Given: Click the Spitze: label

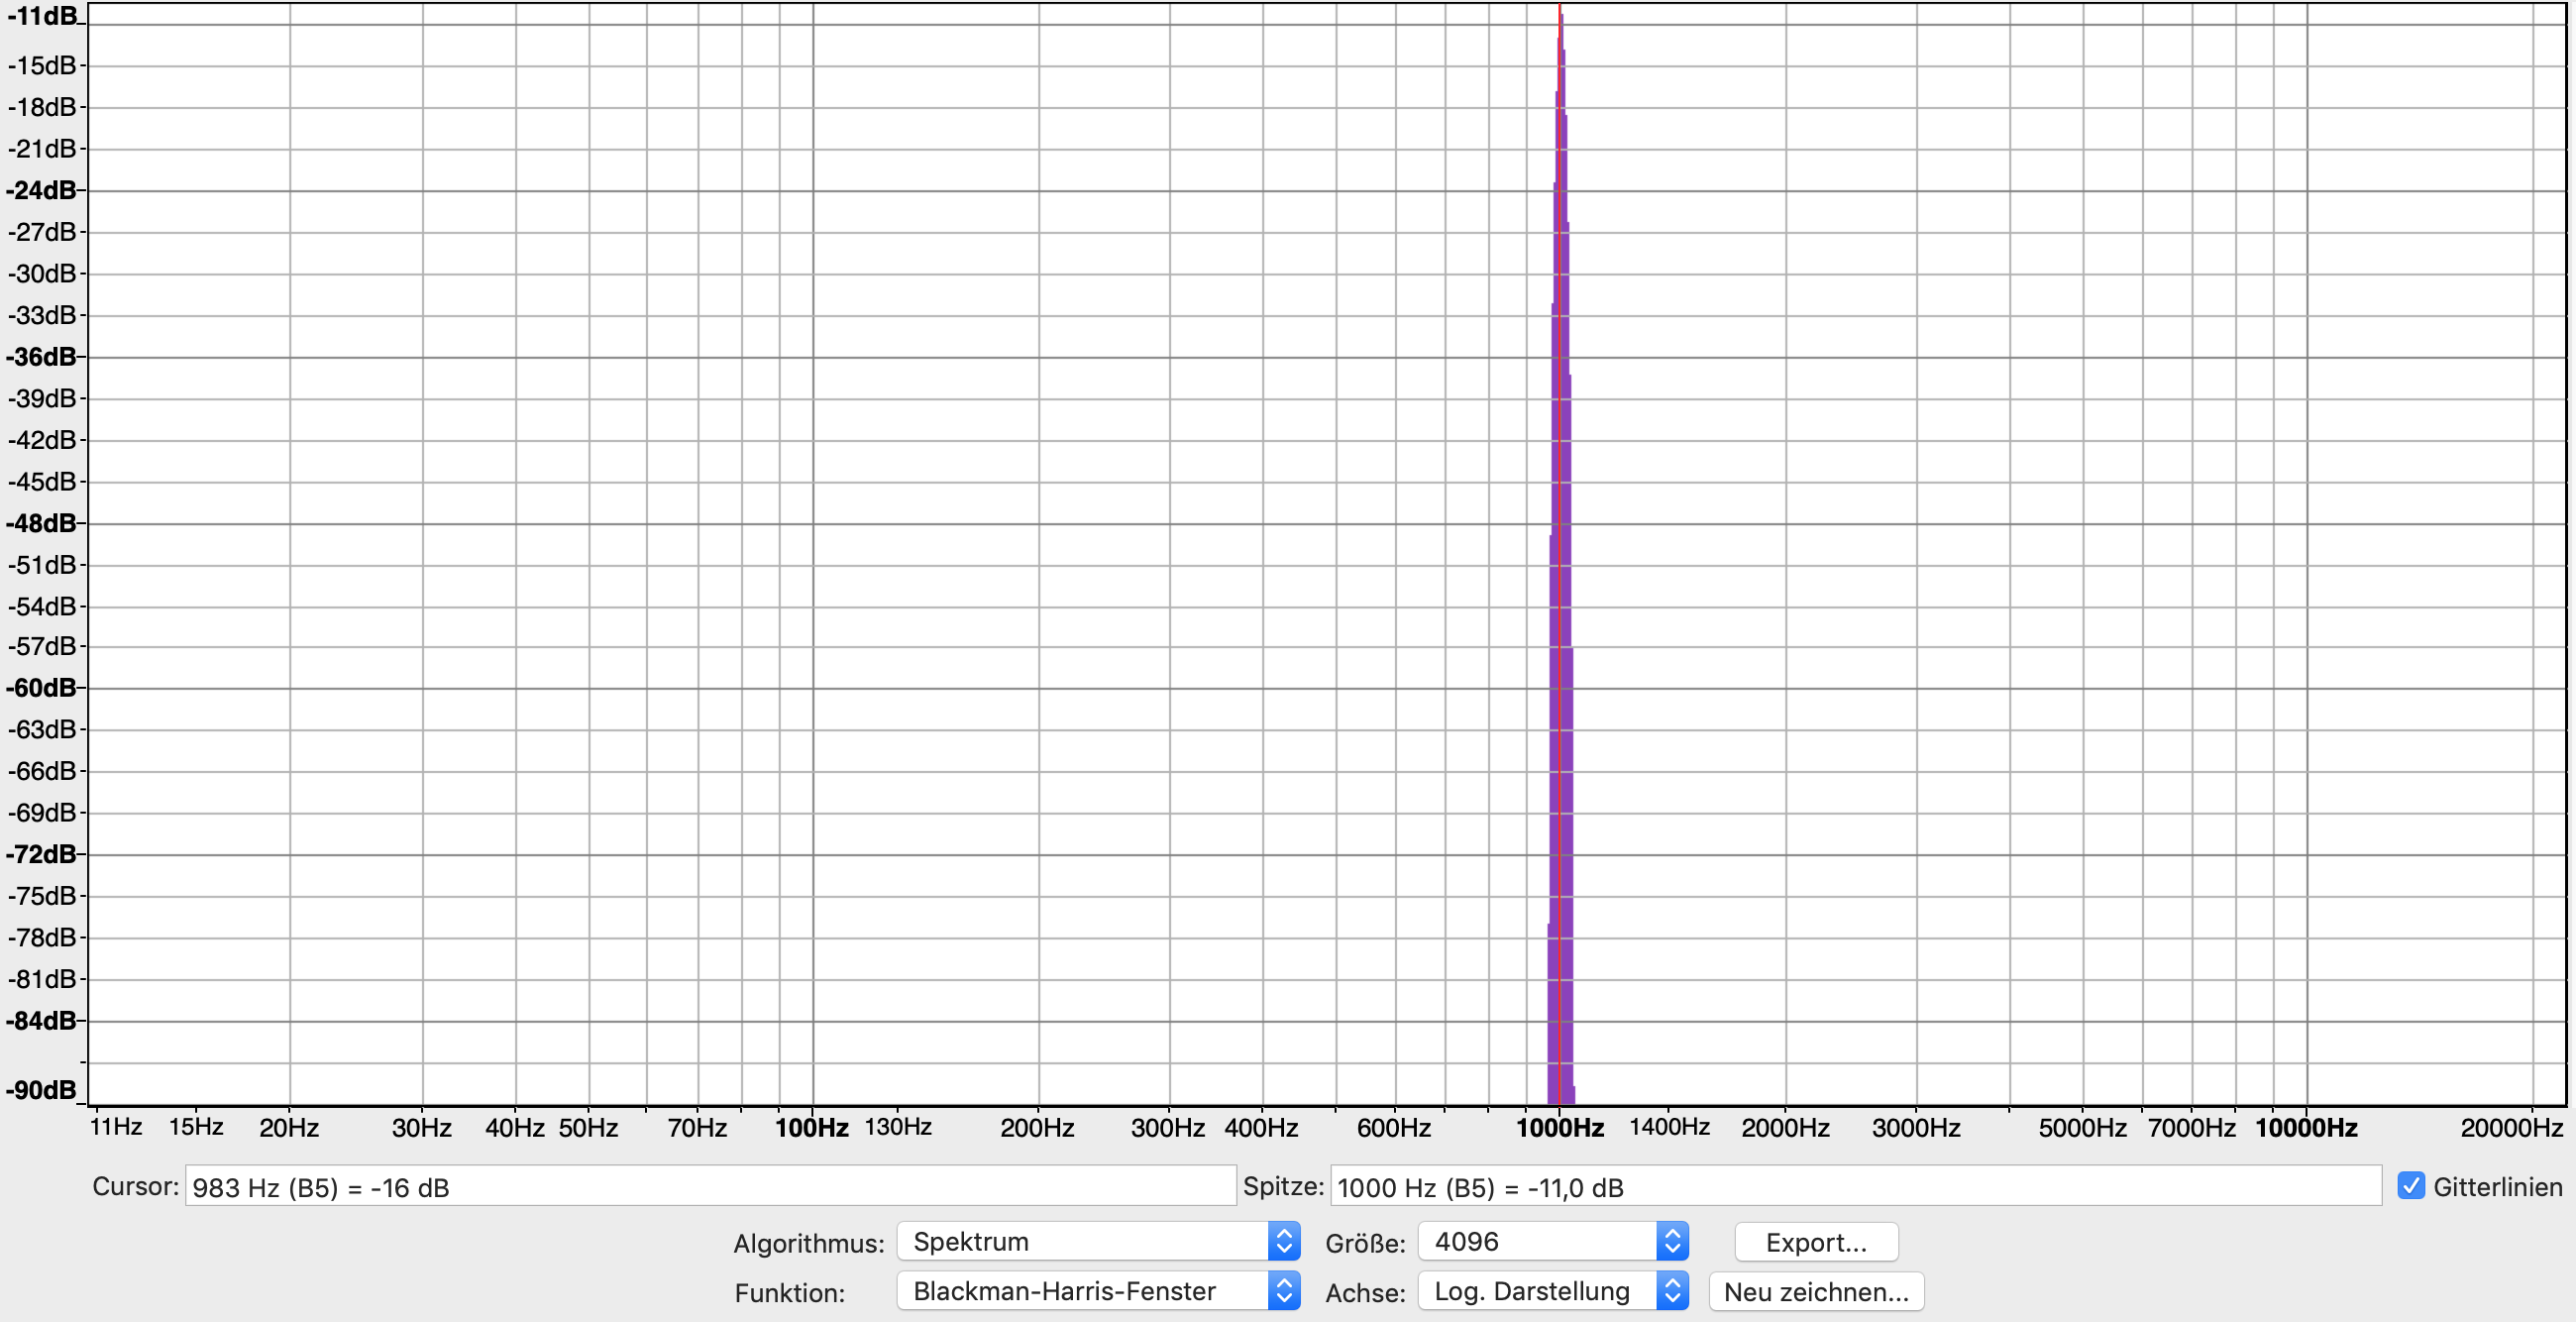Looking at the screenshot, I should click(1283, 1186).
